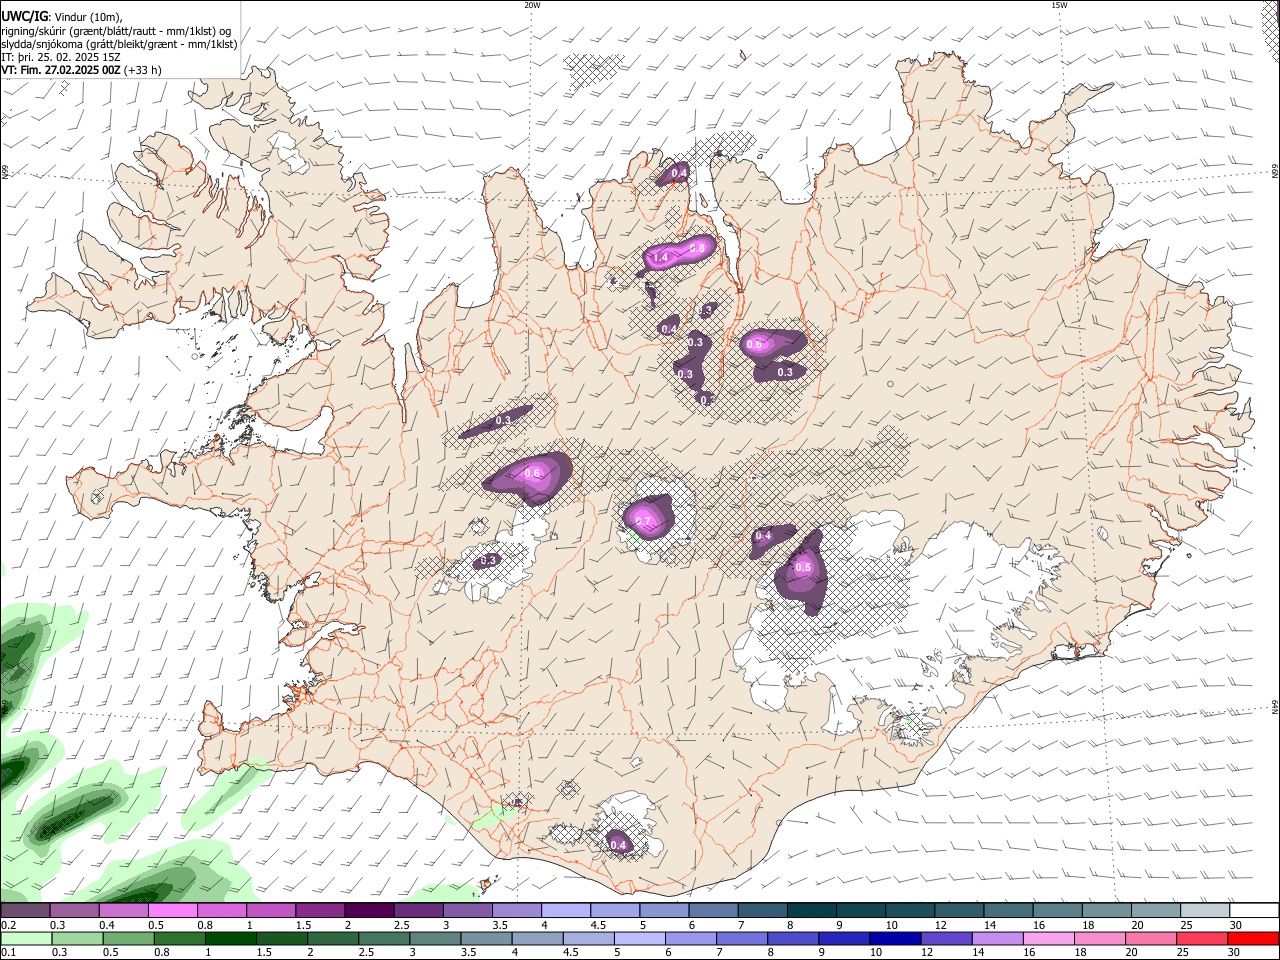Viewport: 1280px width, 960px height.
Task: Click the 'VT: Fim. 27.02.2025 00Z' valid time
Action: pyautogui.click(x=61, y=70)
